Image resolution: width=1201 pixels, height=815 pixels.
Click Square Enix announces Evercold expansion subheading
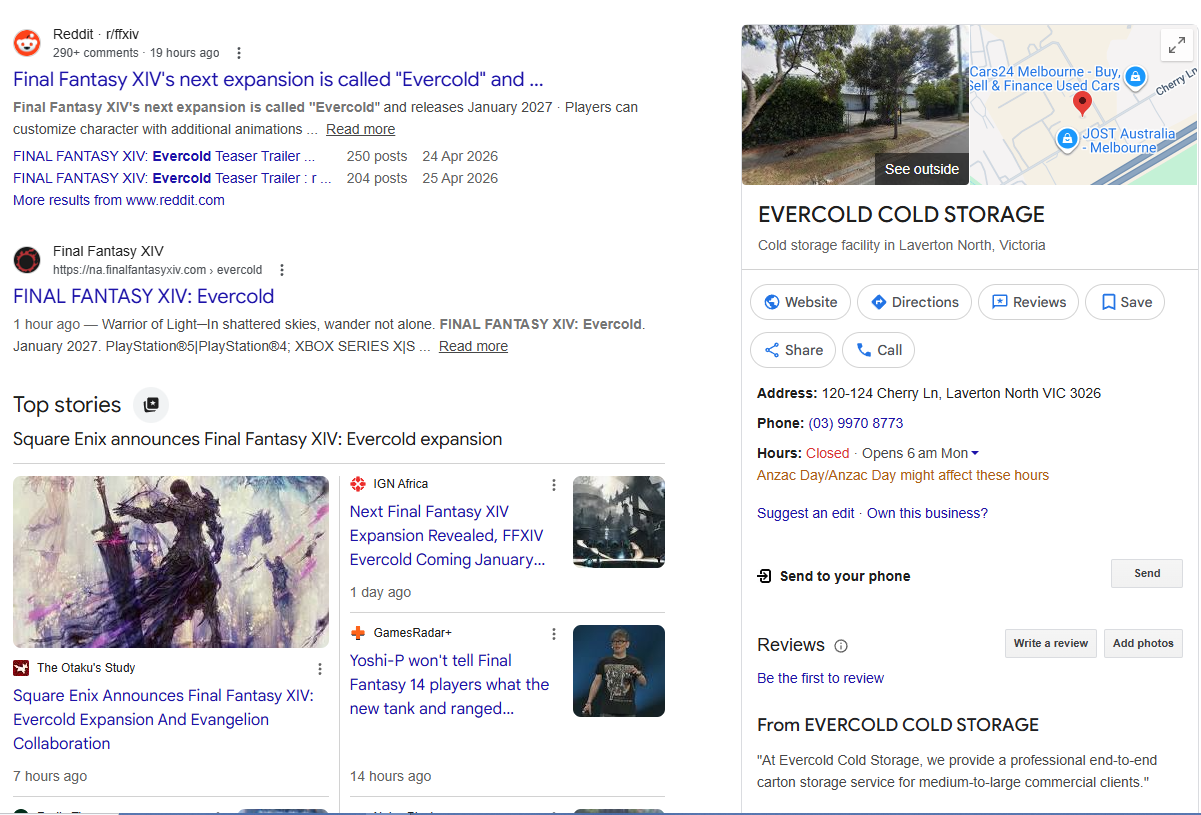click(x=258, y=439)
